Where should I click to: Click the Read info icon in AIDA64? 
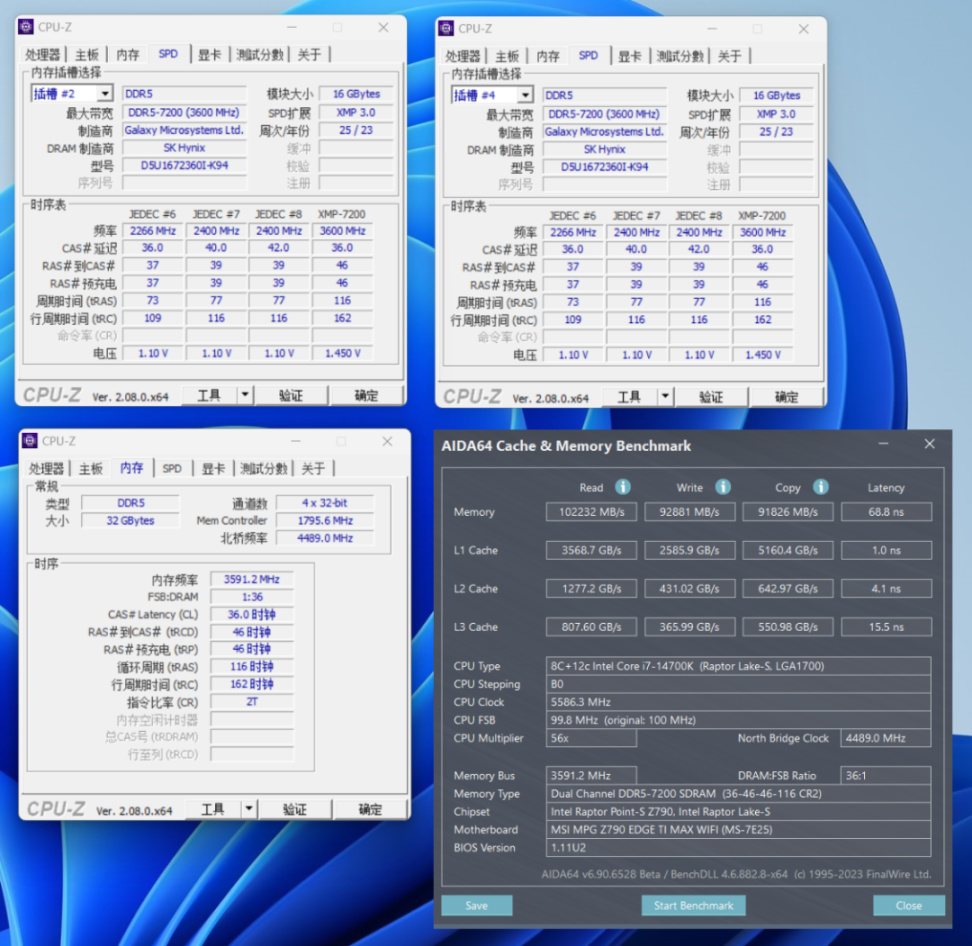(622, 487)
